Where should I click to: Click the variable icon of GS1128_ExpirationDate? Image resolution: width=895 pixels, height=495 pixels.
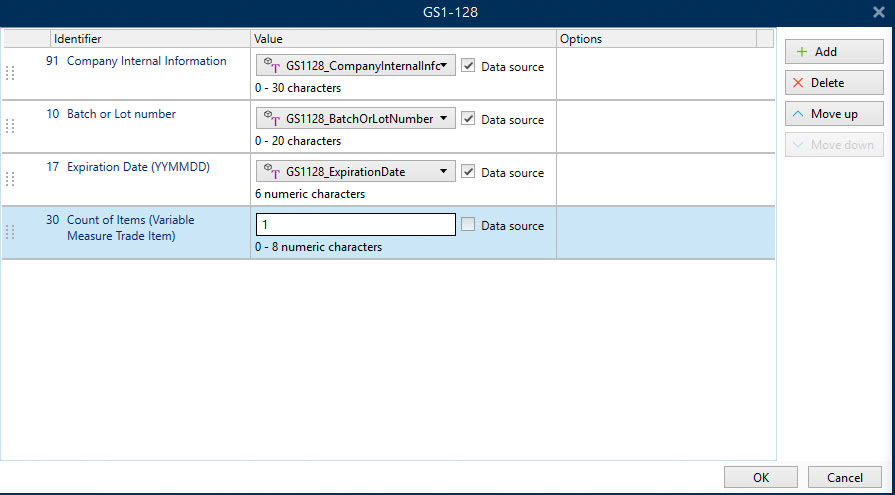coord(272,172)
